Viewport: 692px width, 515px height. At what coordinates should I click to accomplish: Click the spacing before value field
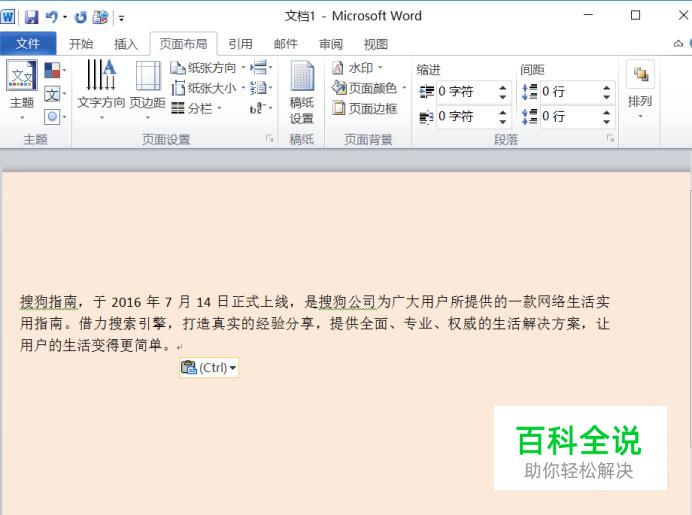[570, 92]
